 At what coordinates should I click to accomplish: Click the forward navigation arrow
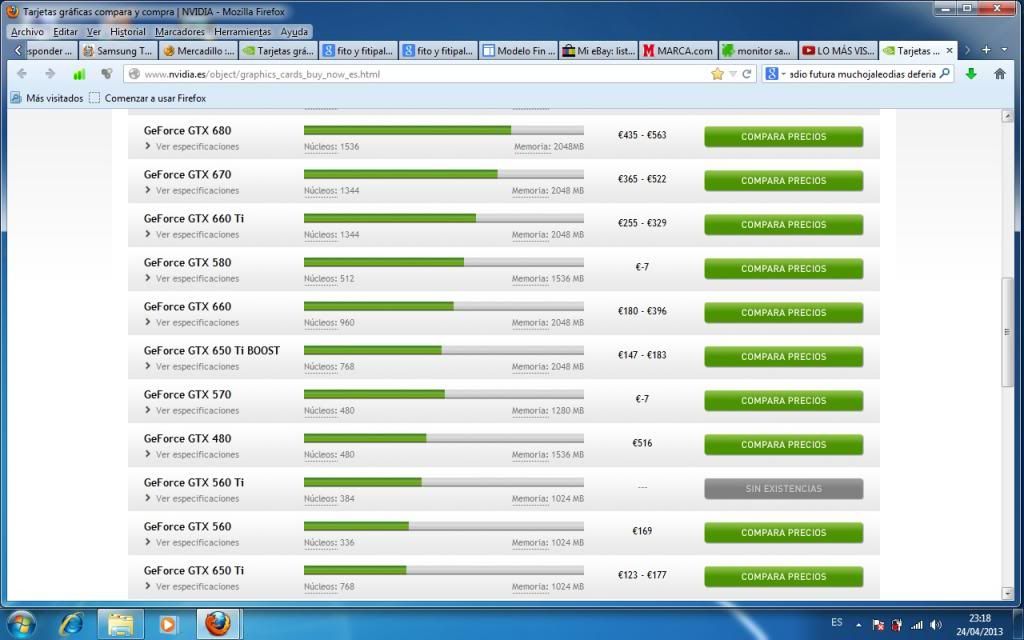(x=50, y=74)
